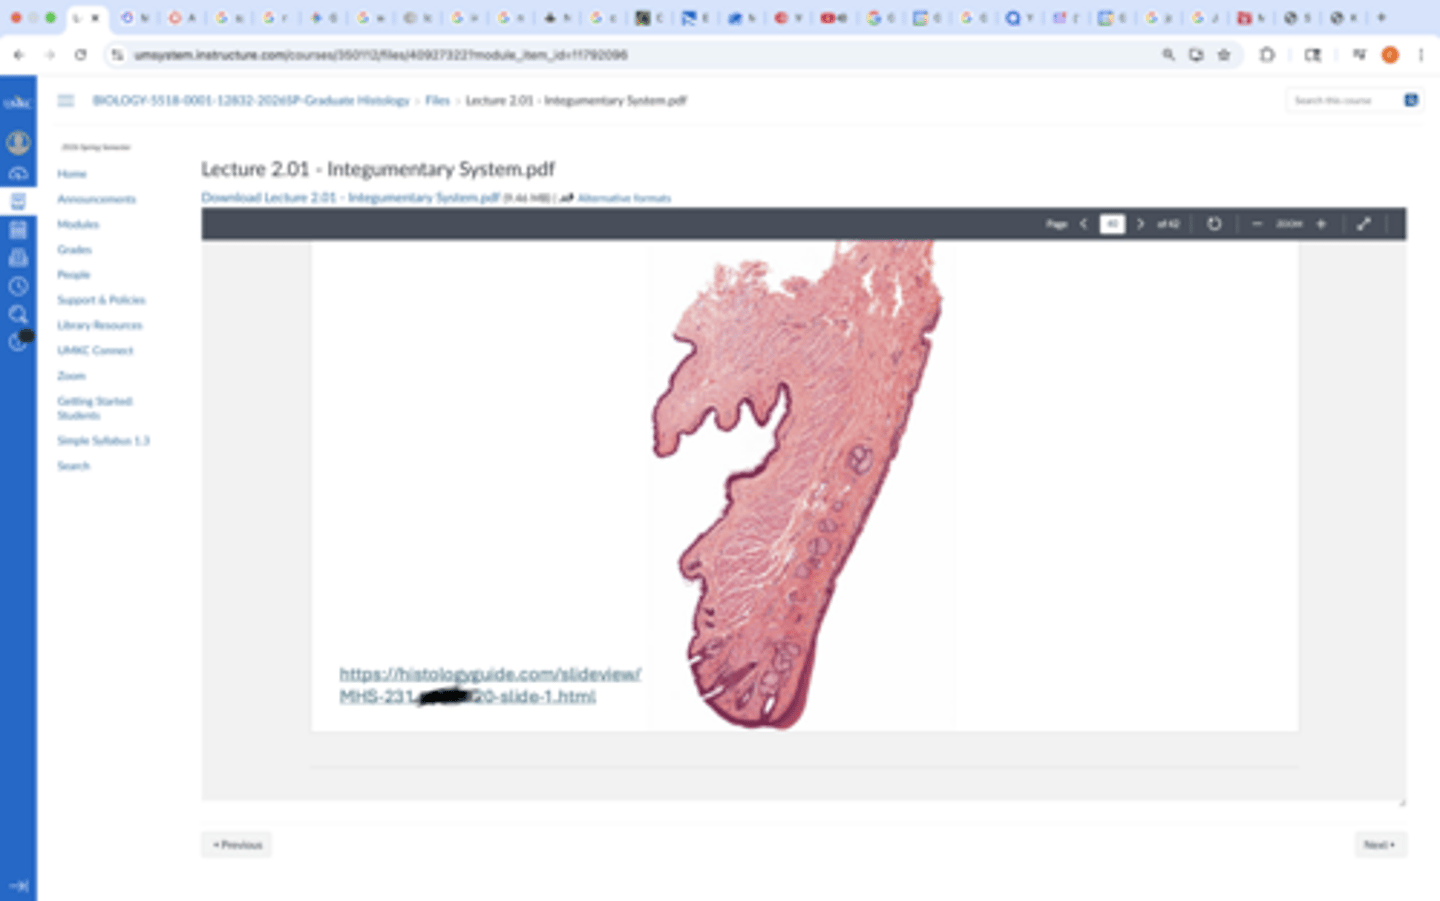This screenshot has height=901, width=1440.
Task: Open the Chrome profile avatar
Action: click(x=1390, y=55)
